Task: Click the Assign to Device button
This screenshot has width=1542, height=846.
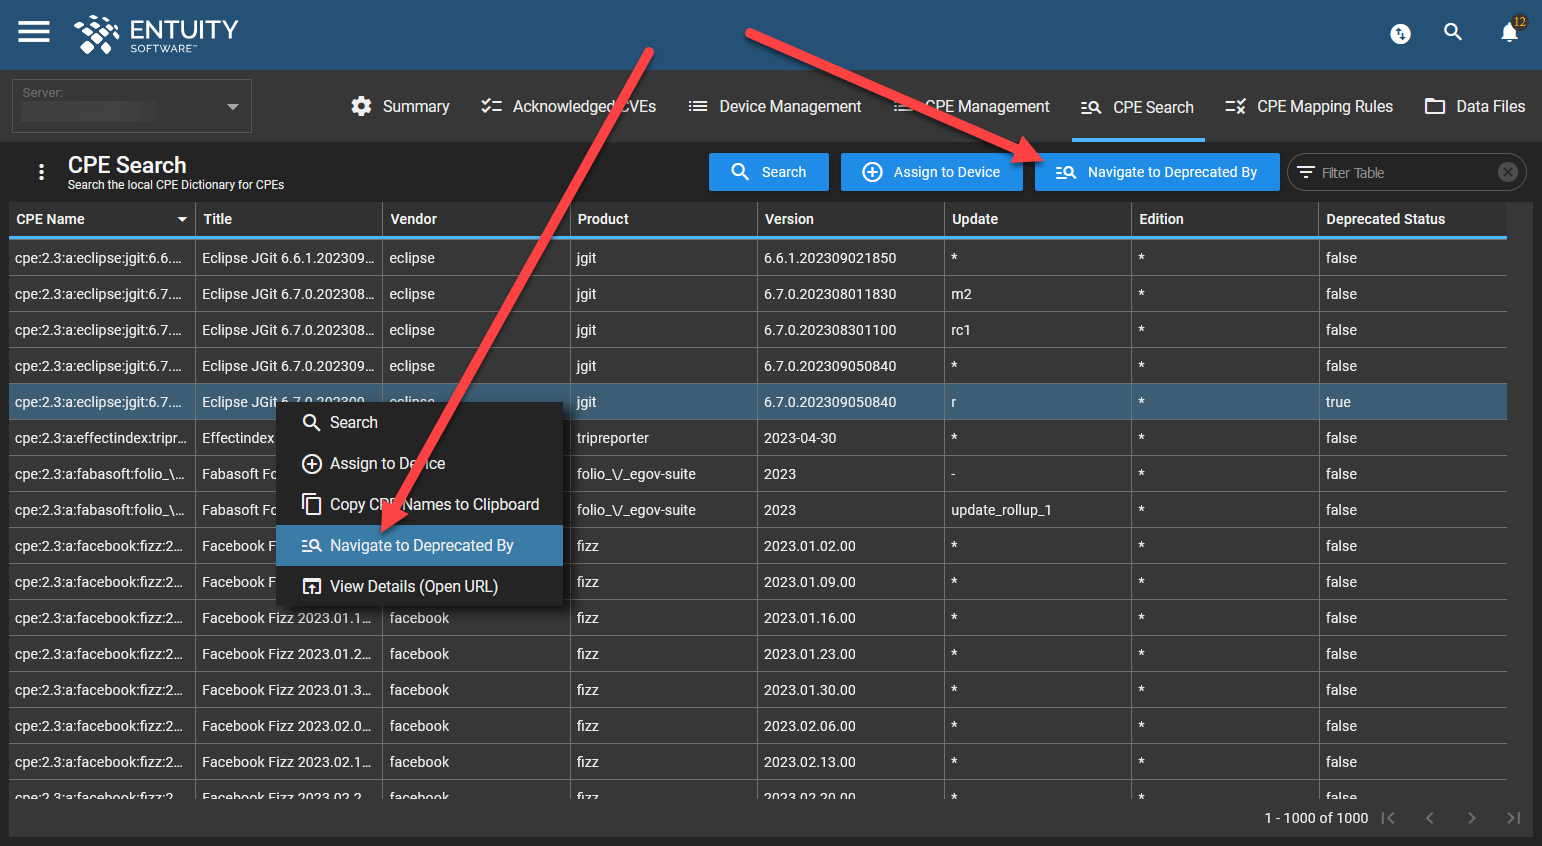Action: click(932, 172)
